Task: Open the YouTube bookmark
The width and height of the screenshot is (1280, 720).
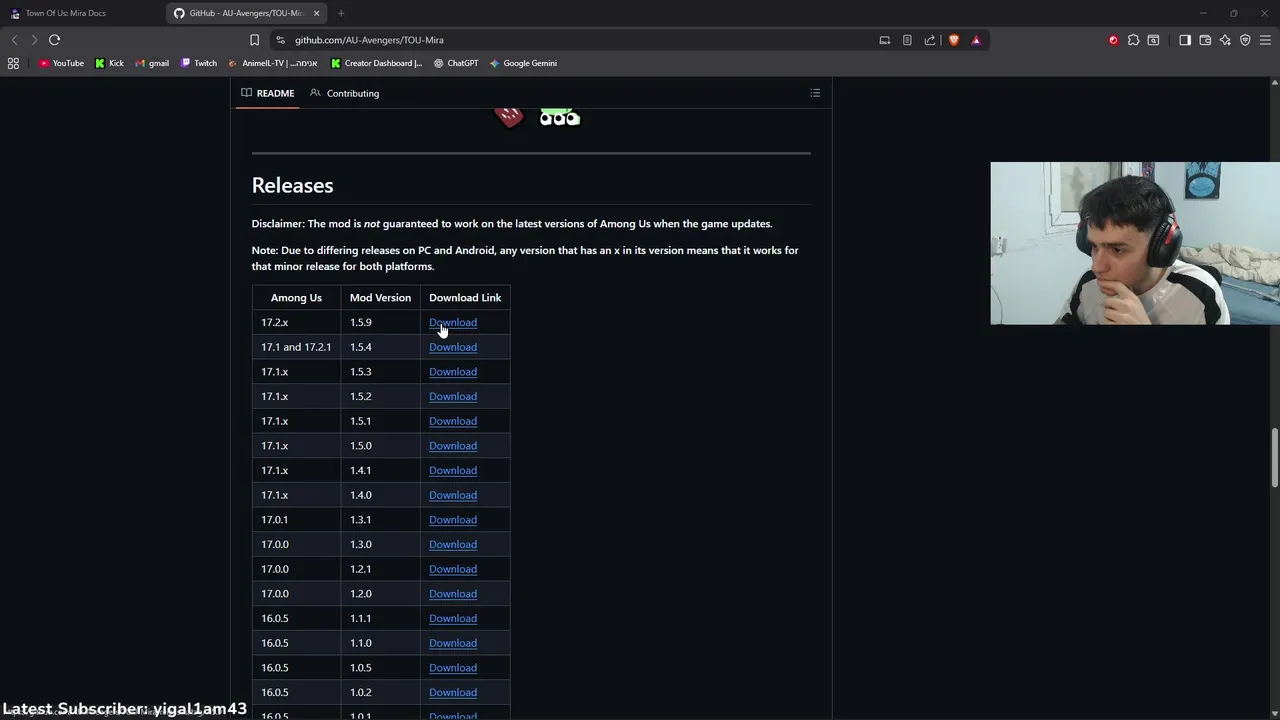Action: 62,63
